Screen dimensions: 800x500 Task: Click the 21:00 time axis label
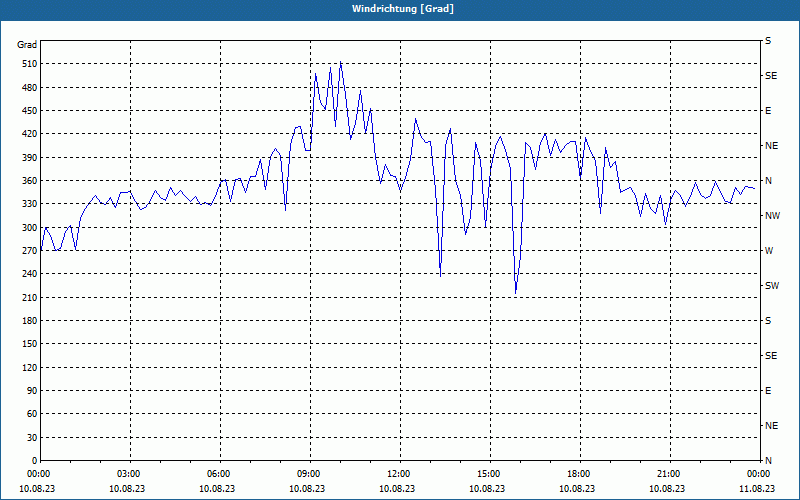coord(667,474)
